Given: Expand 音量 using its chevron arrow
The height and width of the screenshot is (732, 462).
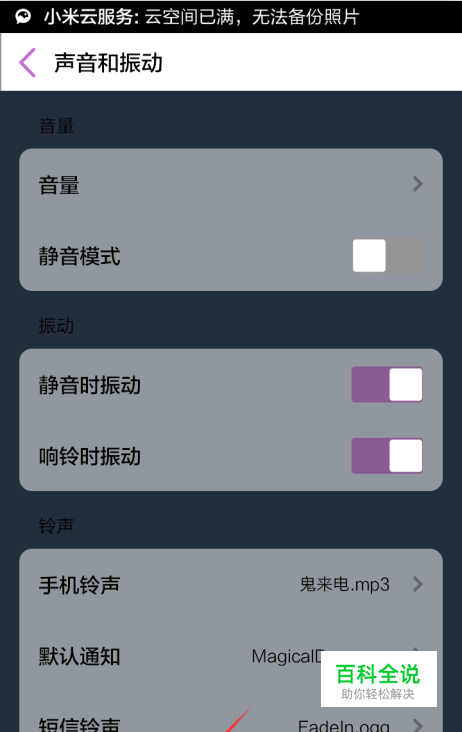Looking at the screenshot, I should tap(418, 184).
